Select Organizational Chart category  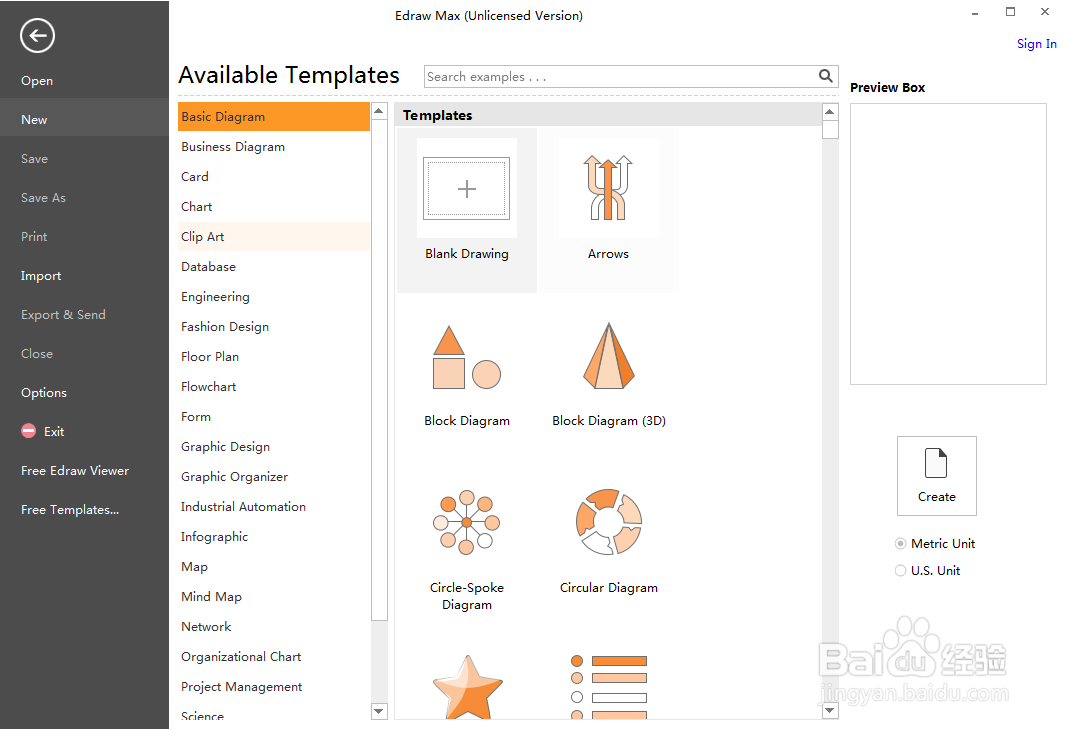[x=274, y=657]
